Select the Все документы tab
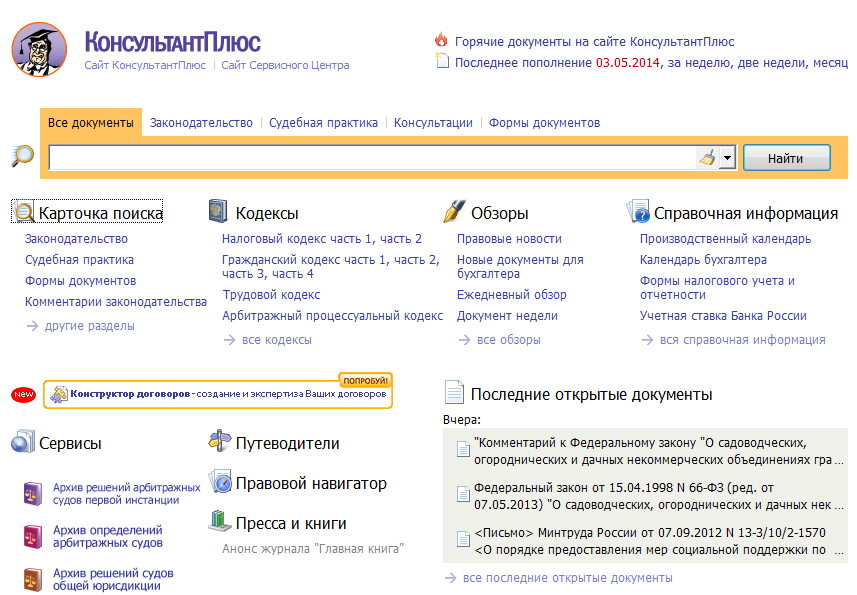 pyautogui.click(x=91, y=122)
